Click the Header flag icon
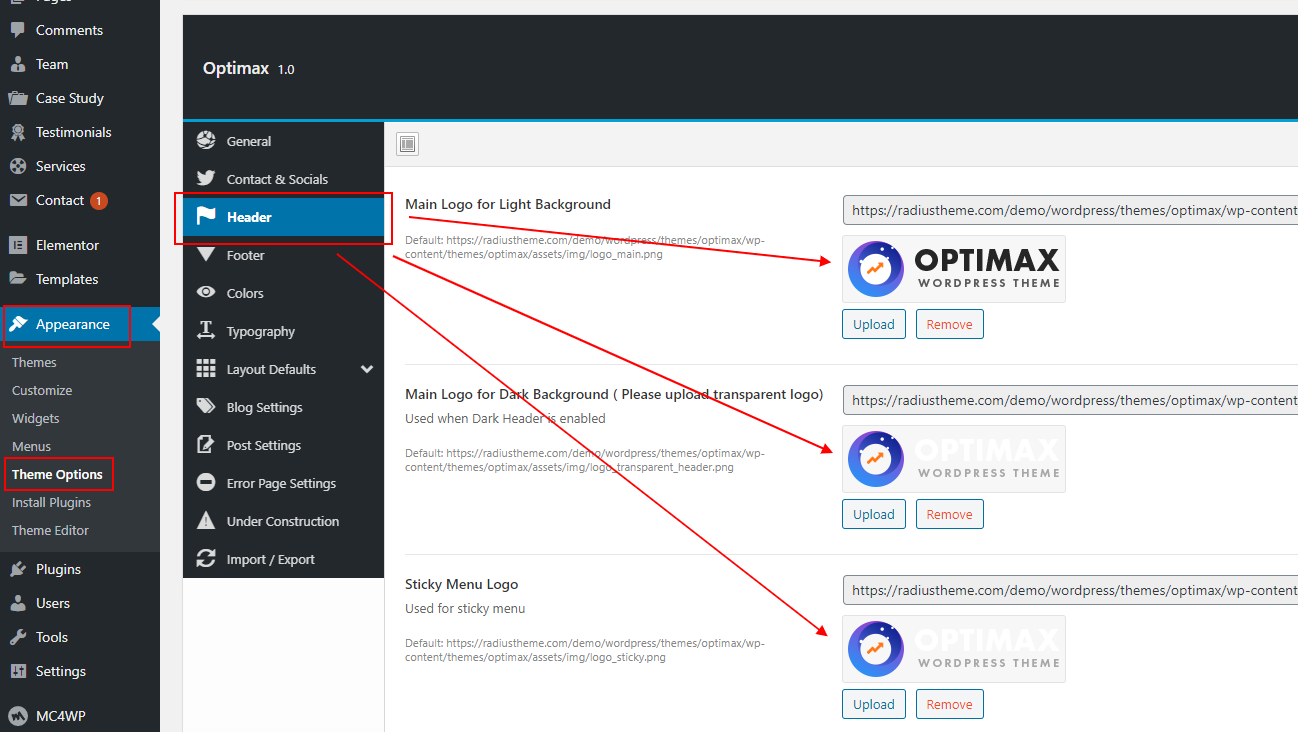 pyautogui.click(x=206, y=217)
